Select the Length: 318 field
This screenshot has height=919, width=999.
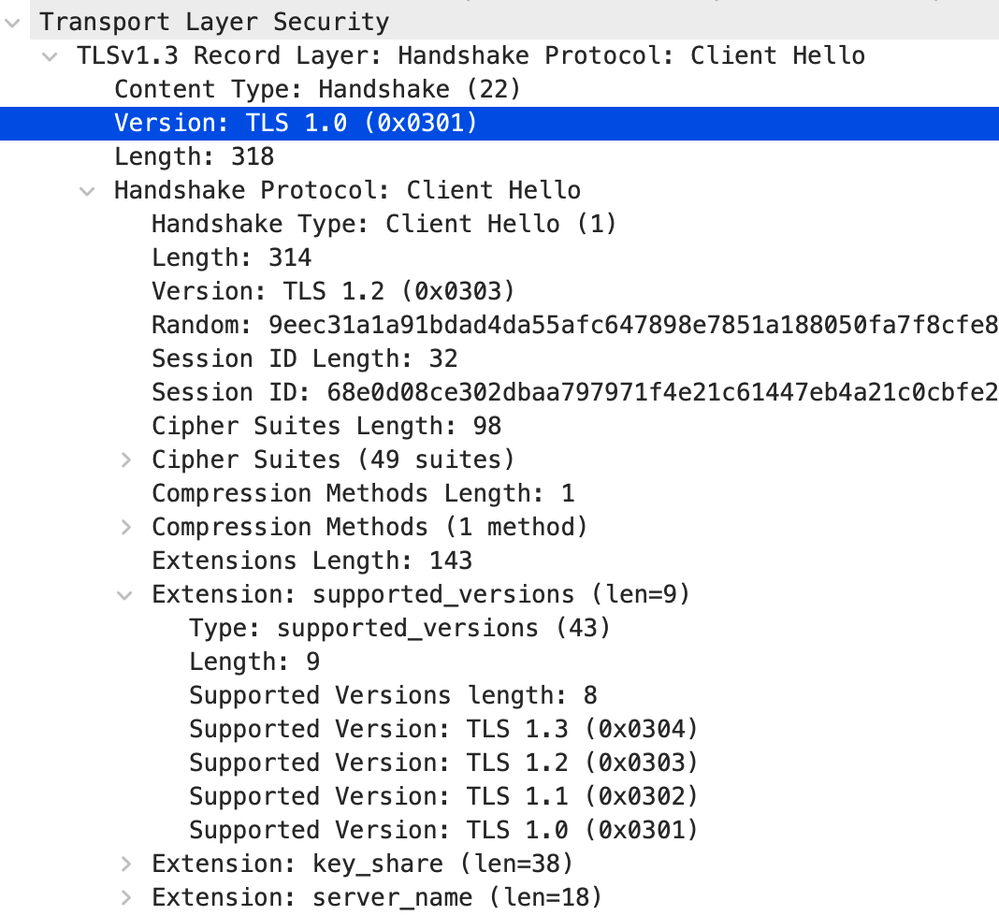click(213, 156)
